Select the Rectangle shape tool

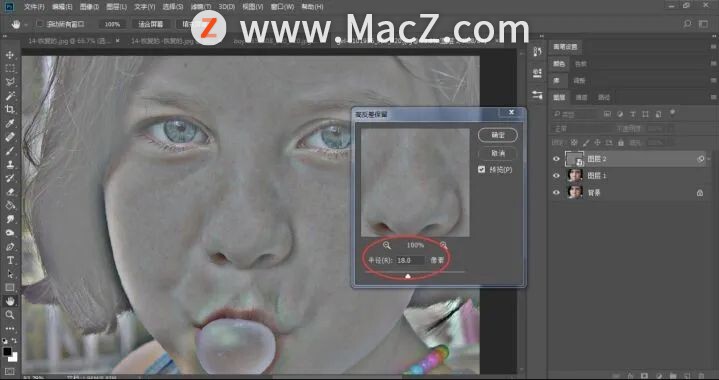pyautogui.click(x=10, y=287)
